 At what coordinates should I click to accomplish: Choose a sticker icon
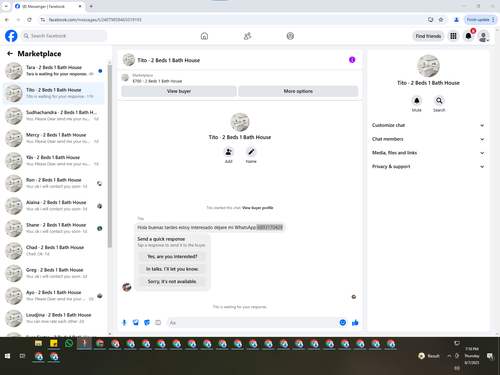147,322
